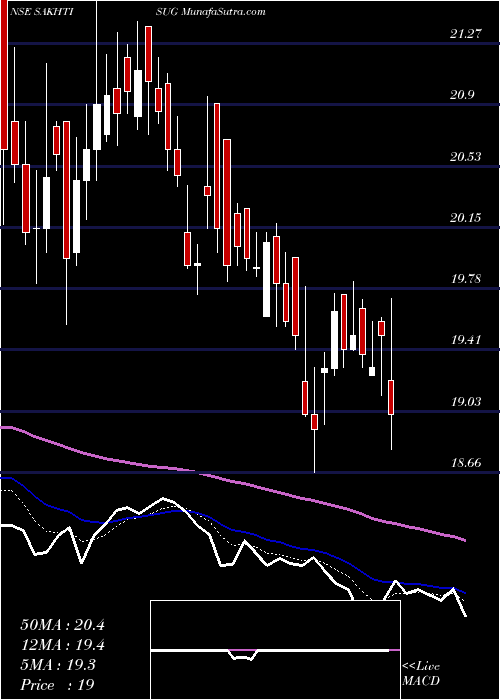
Task: Click the NSE SAKHTI title text
Action: pos(40,12)
